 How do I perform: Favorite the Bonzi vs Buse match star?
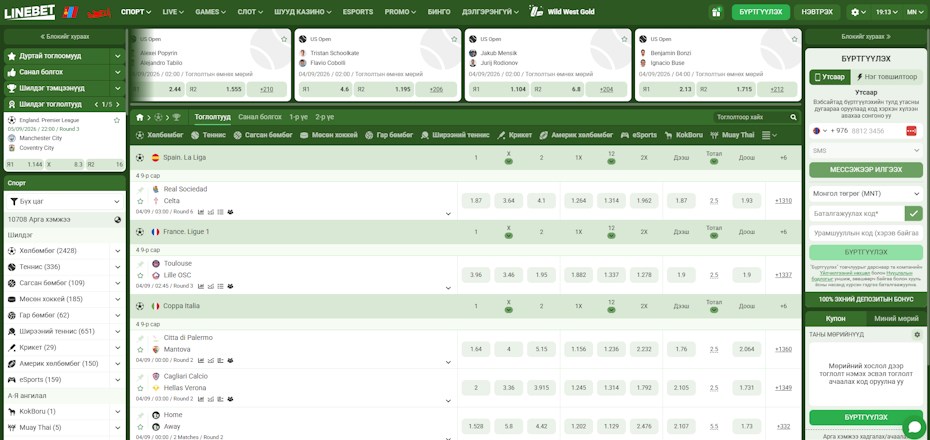(795, 39)
